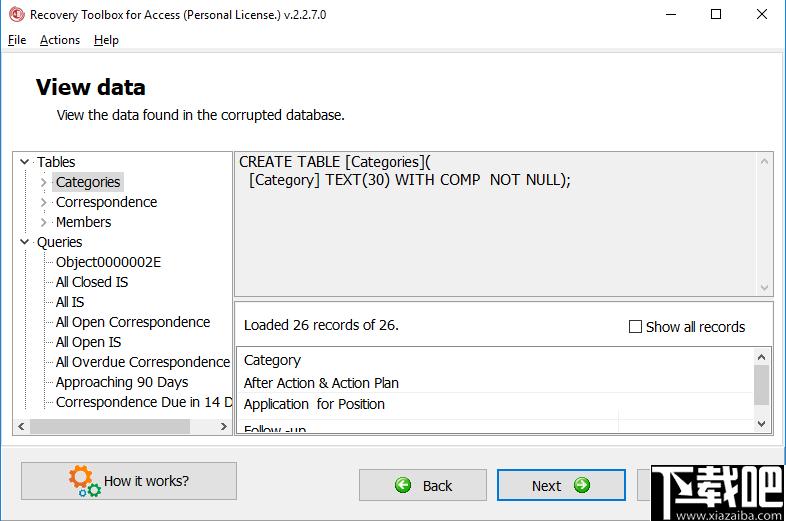Image resolution: width=786 pixels, height=521 pixels.
Task: Select the All Open IS query
Action: [88, 342]
